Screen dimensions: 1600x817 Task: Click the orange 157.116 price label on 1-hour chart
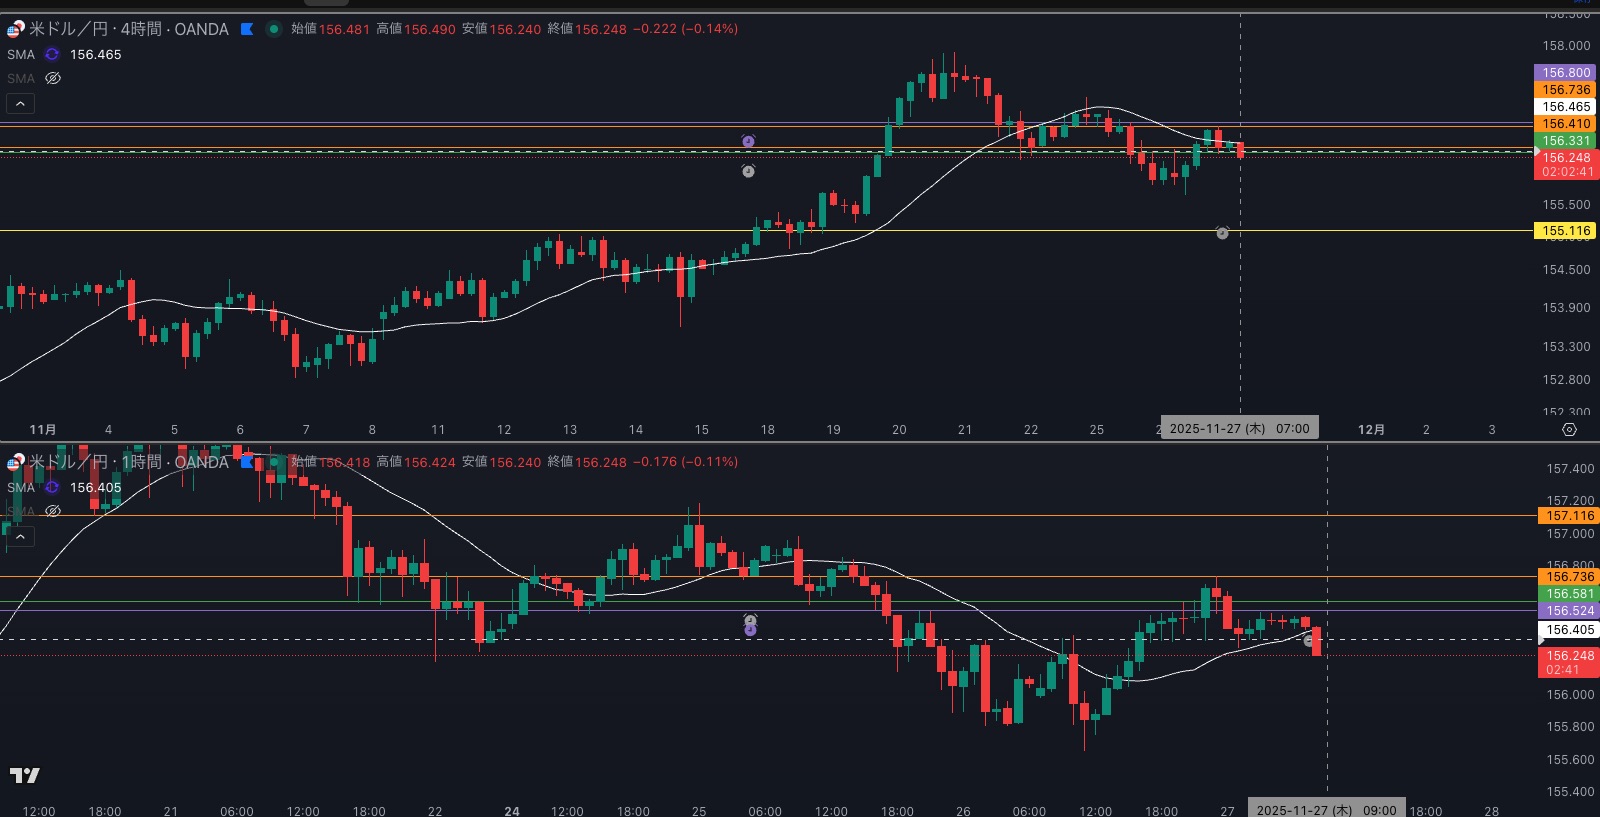click(1569, 516)
